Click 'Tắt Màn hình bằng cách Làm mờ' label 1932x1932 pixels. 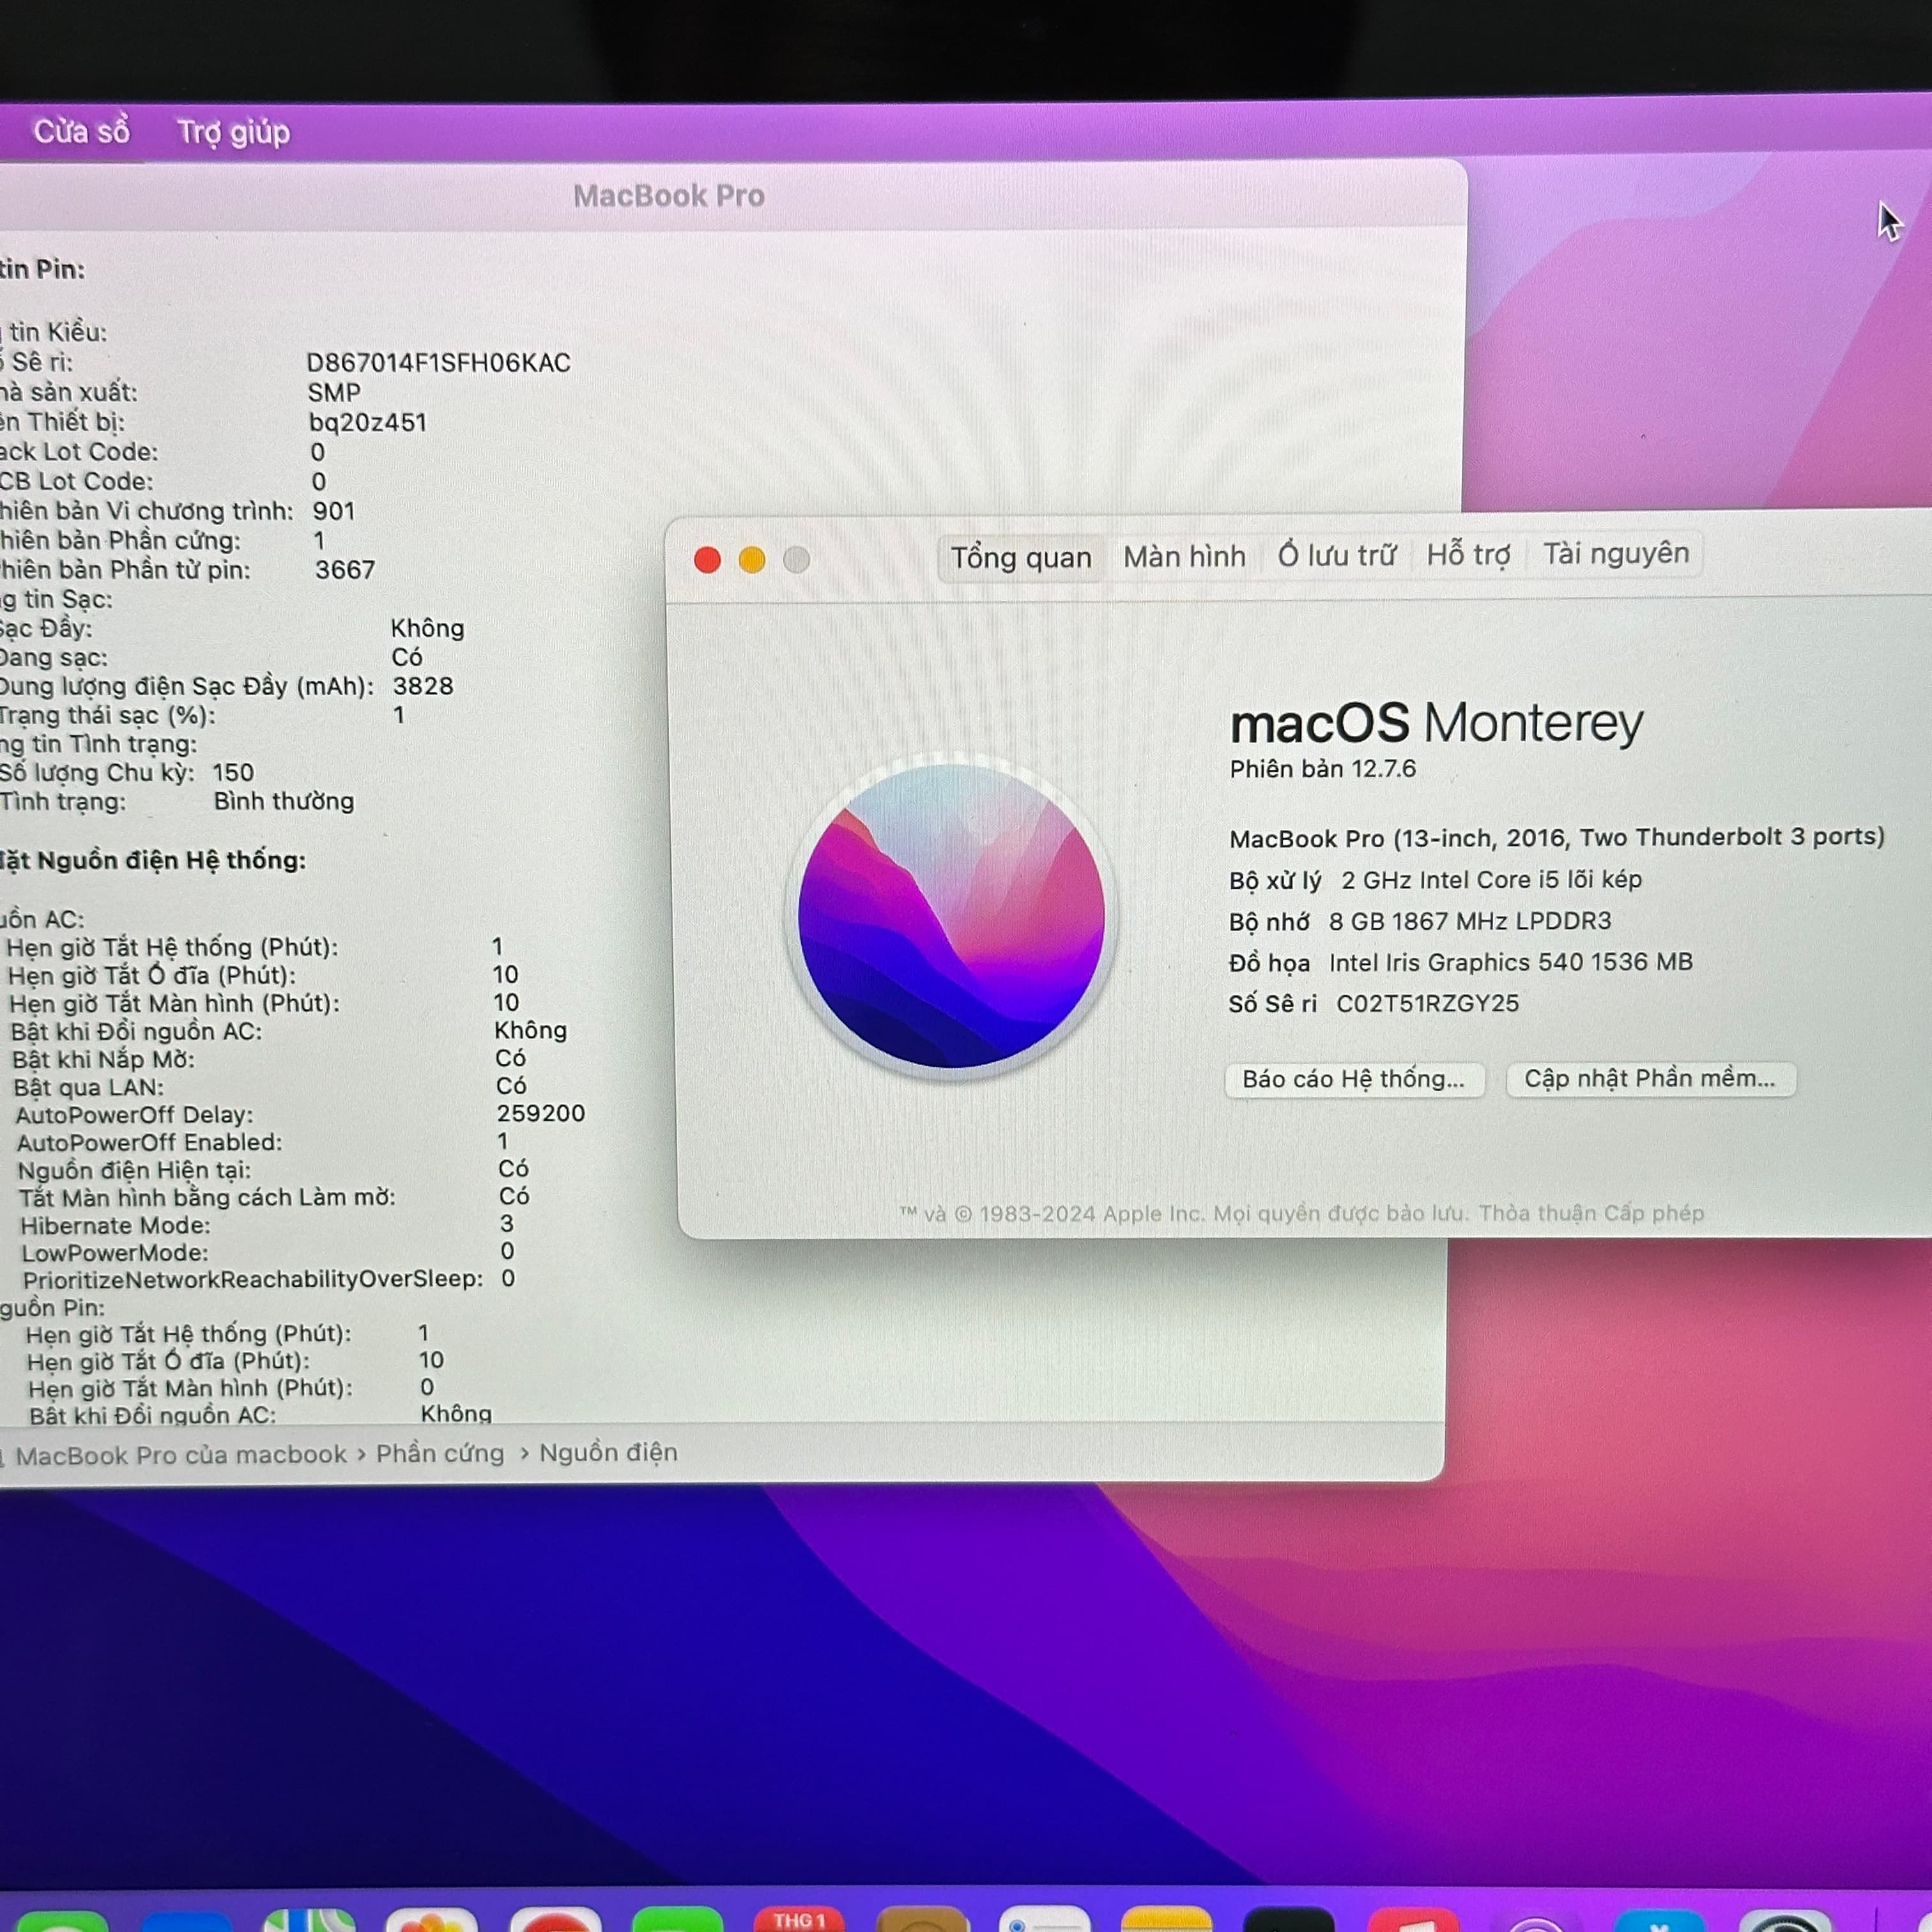[207, 1197]
